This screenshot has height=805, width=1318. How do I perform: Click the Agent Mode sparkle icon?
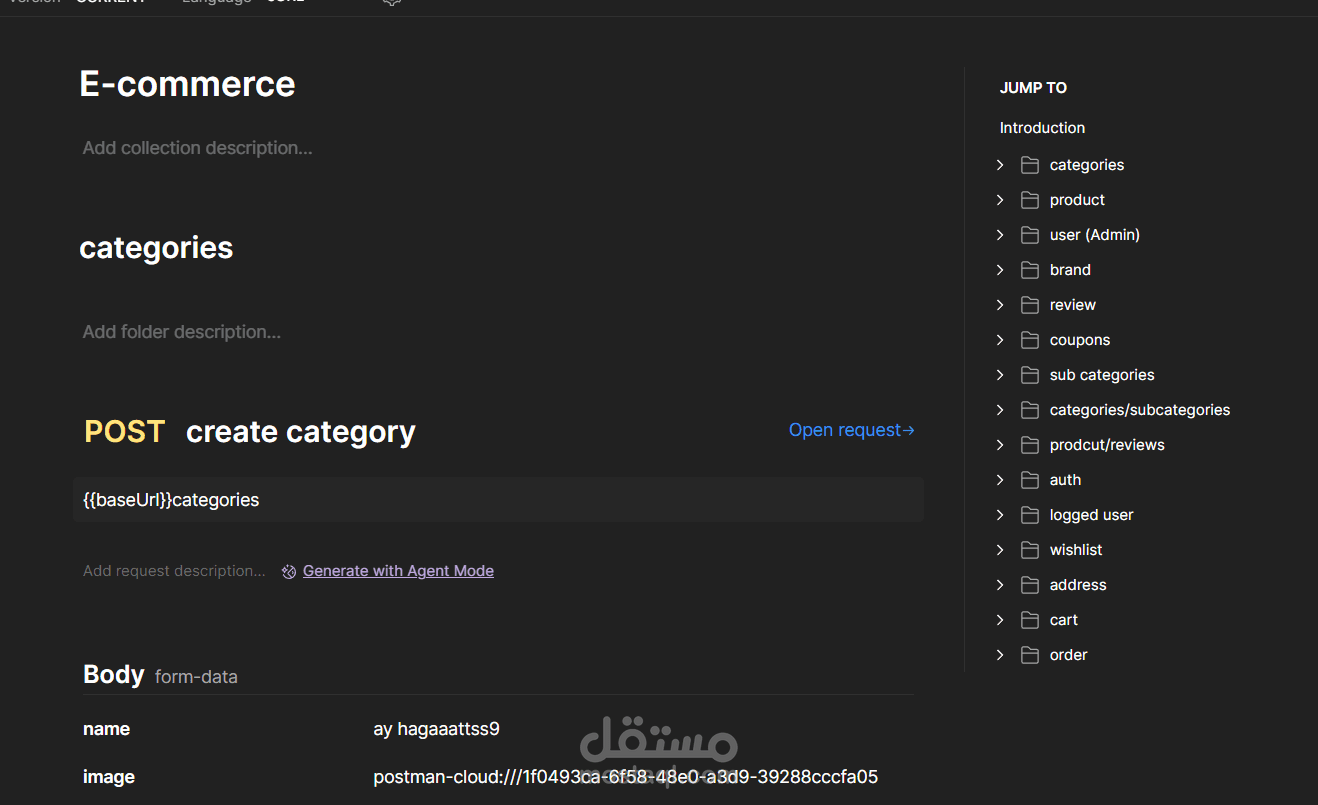pos(289,572)
